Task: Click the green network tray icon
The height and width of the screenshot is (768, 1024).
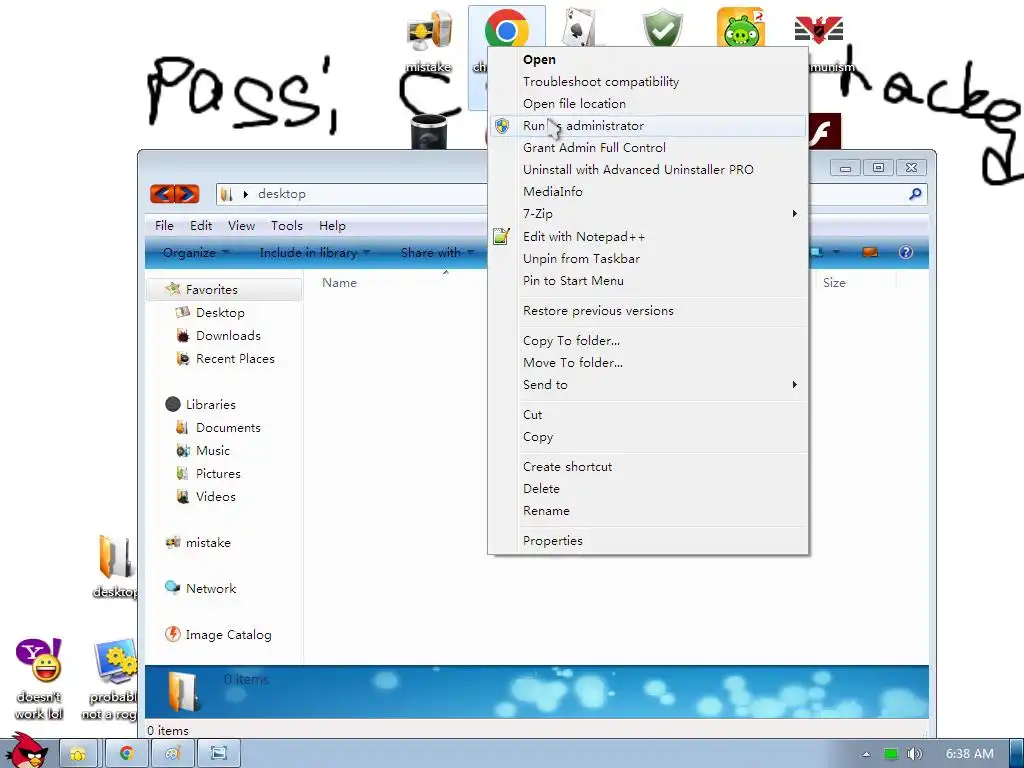Action: [891, 754]
